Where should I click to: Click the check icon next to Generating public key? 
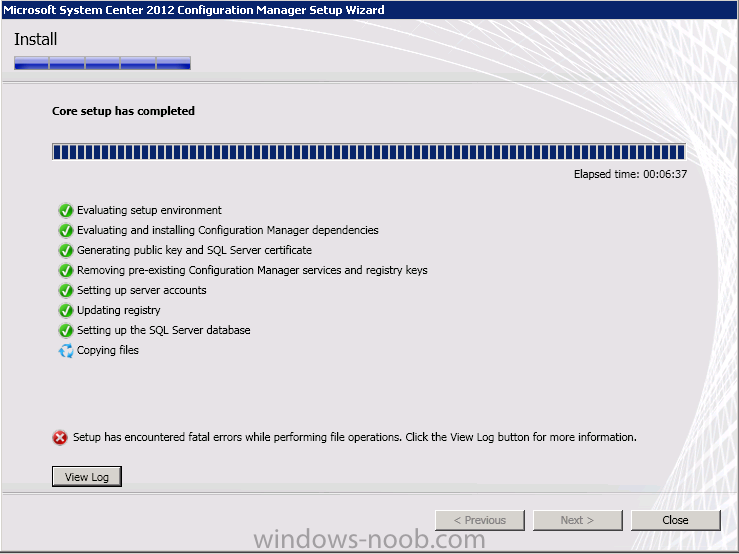point(66,250)
